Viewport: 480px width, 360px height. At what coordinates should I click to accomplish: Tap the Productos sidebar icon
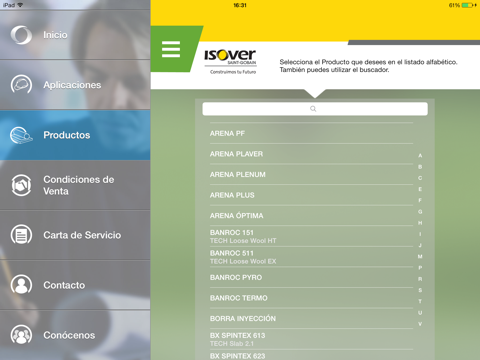(21, 135)
